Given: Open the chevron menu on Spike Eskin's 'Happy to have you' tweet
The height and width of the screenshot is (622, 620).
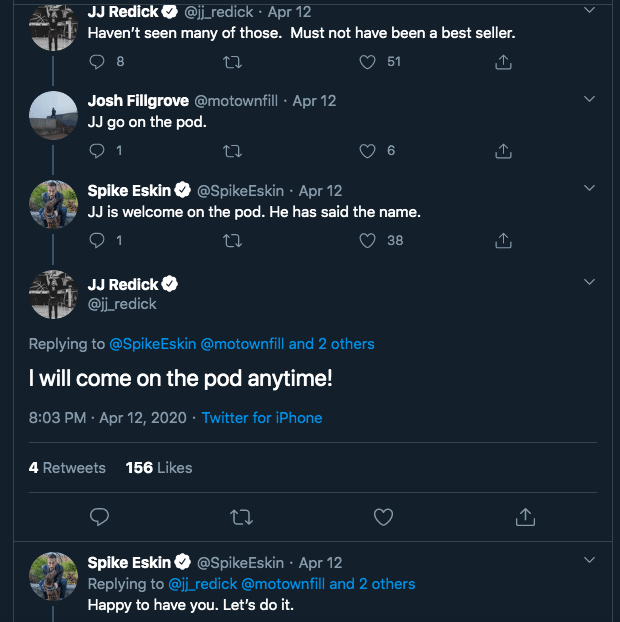Looking at the screenshot, I should [589, 562].
